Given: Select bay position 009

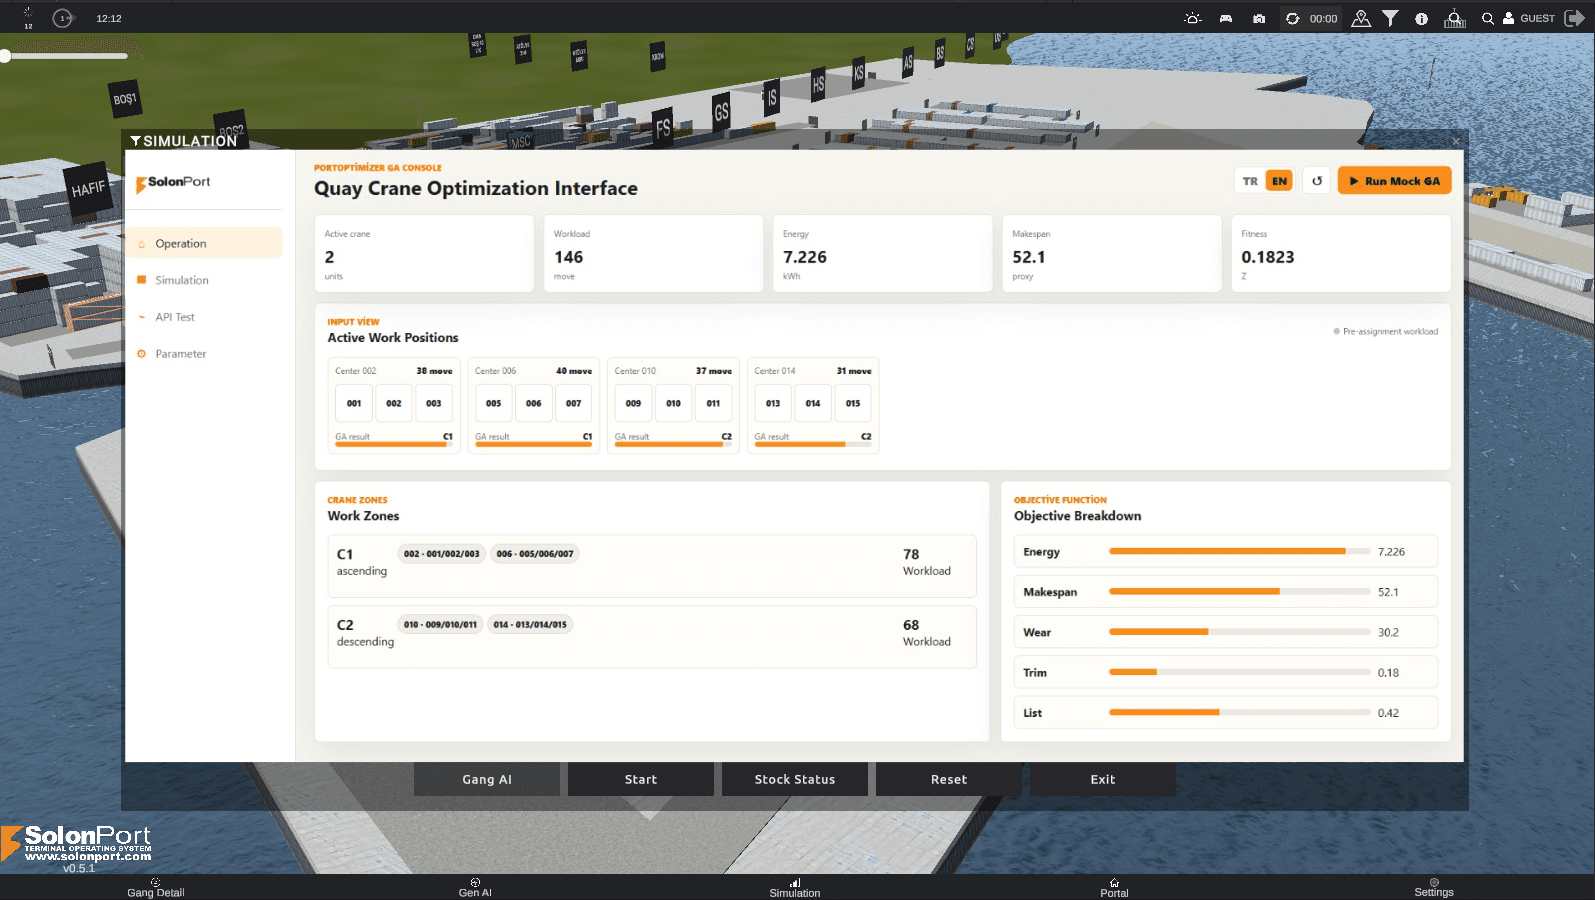Looking at the screenshot, I should pos(633,403).
